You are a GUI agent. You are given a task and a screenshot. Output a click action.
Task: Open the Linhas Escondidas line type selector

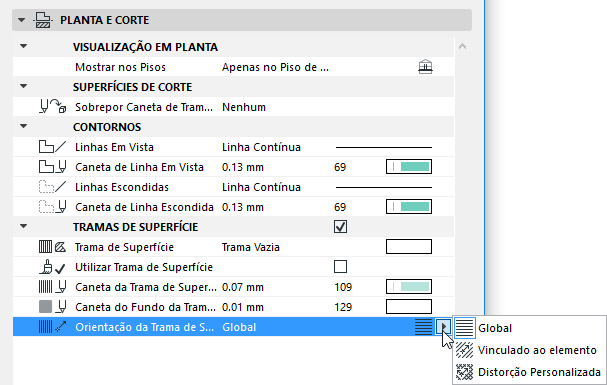click(384, 187)
